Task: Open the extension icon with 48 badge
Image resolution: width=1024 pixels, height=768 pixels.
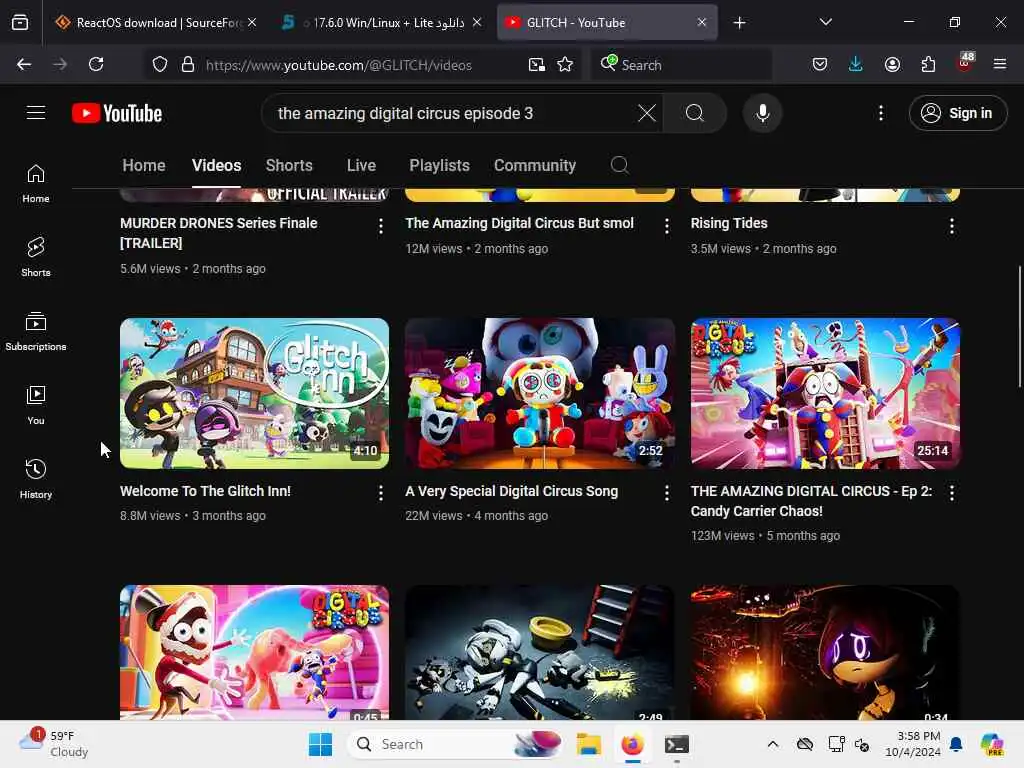Action: click(965, 63)
